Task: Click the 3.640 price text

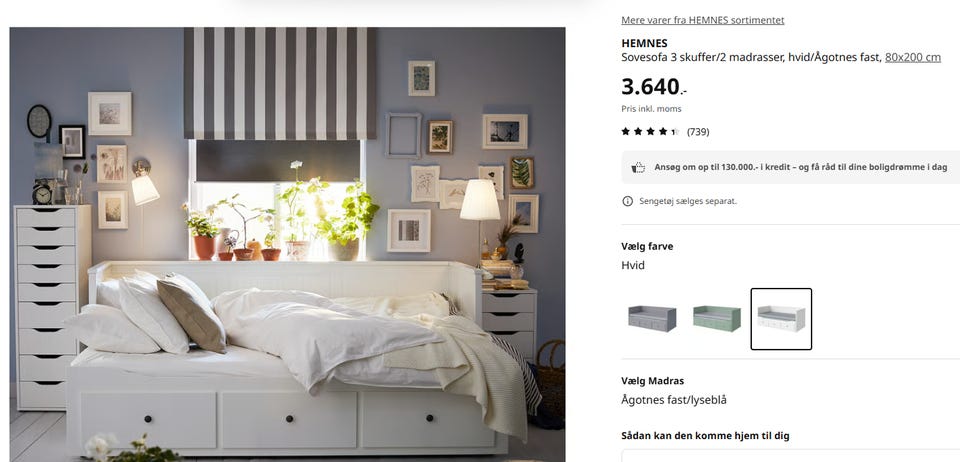Action: (x=653, y=87)
